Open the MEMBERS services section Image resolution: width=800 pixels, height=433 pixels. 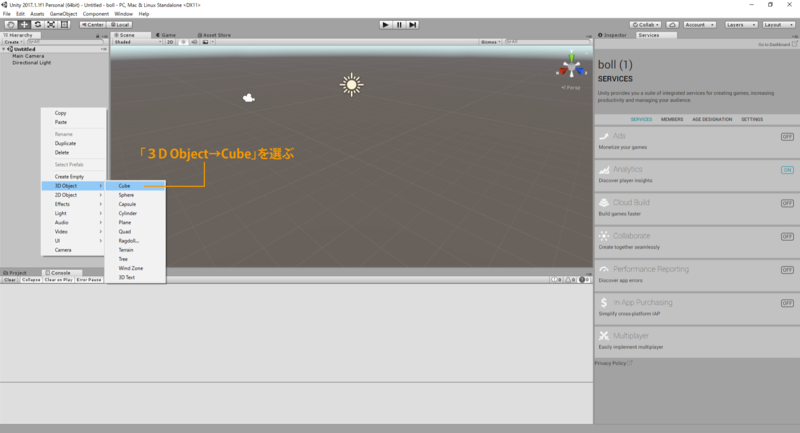[672, 119]
